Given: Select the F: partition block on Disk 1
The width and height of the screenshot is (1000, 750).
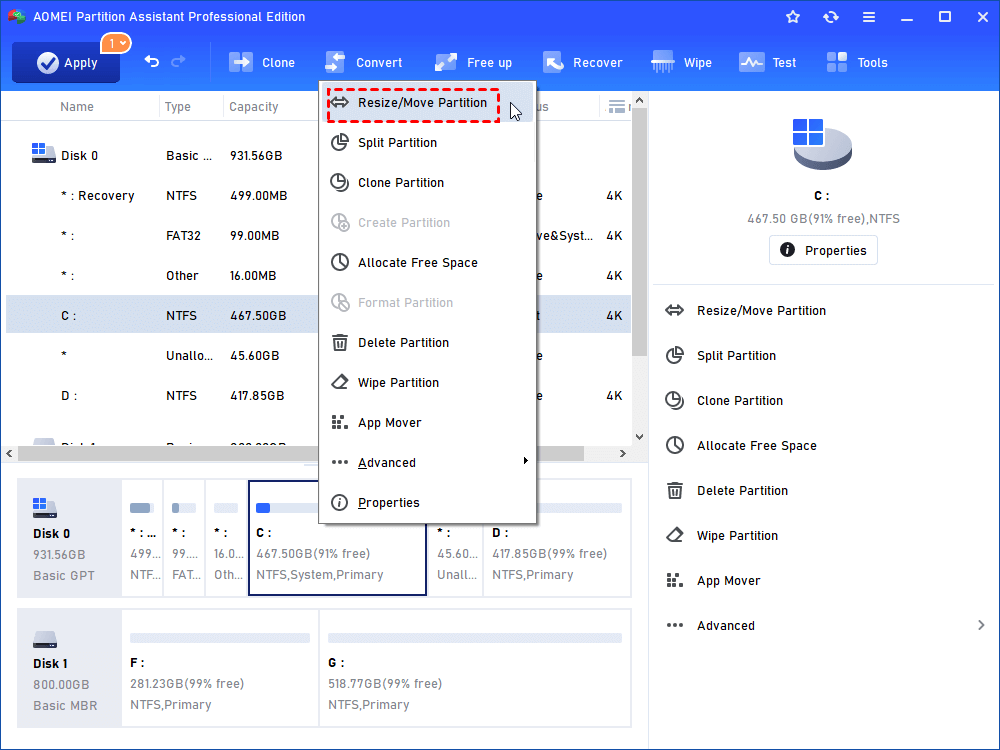Looking at the screenshot, I should (220, 668).
